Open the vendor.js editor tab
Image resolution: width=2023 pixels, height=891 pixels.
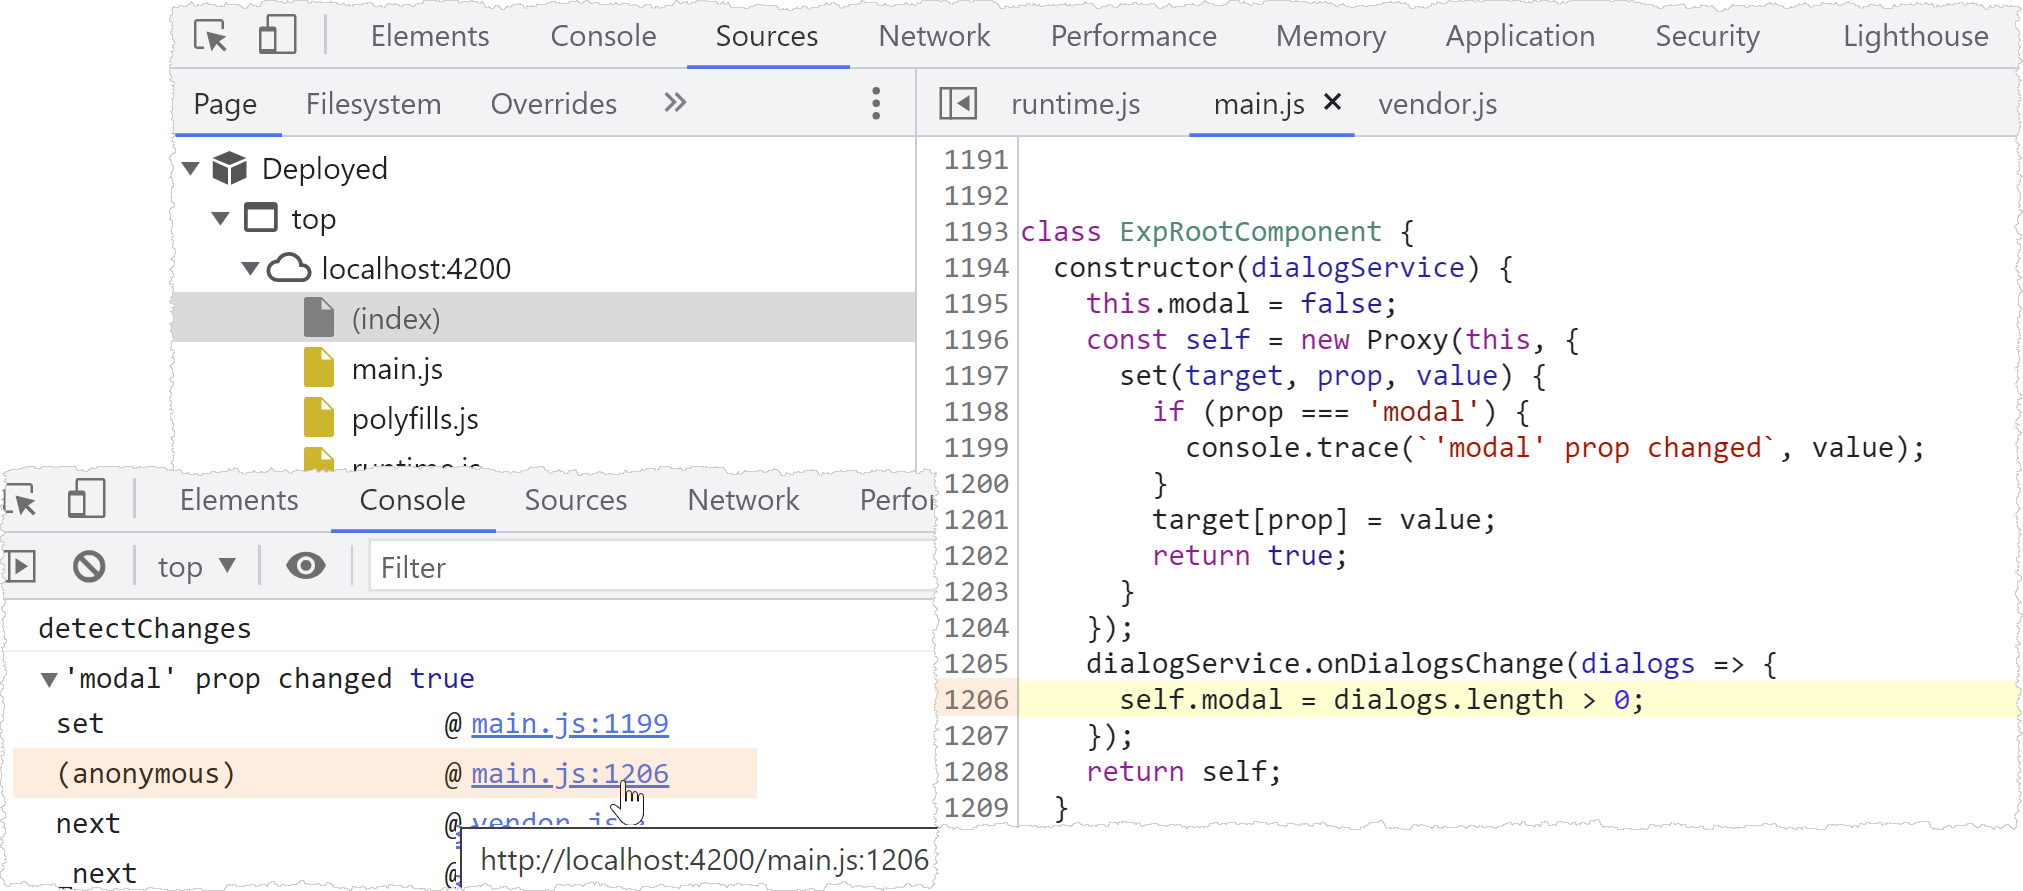tap(1437, 104)
